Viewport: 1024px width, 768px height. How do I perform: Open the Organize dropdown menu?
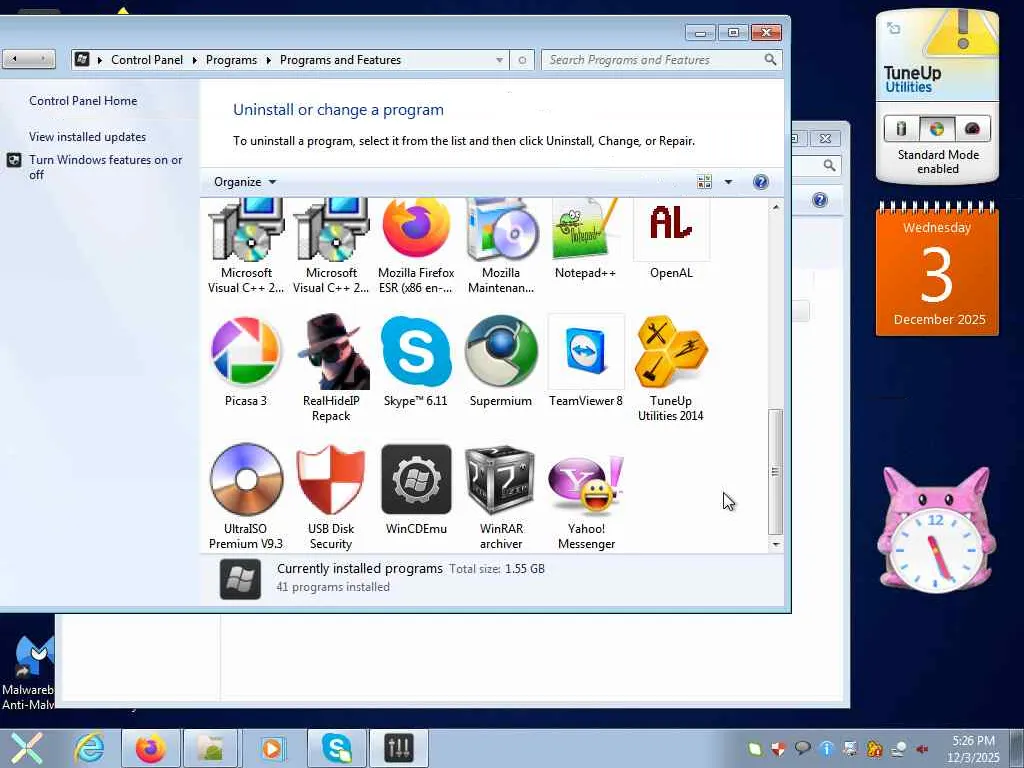click(x=245, y=182)
